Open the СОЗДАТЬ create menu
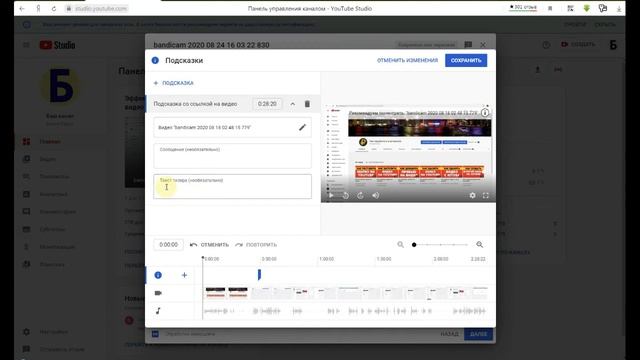 (x=578, y=44)
